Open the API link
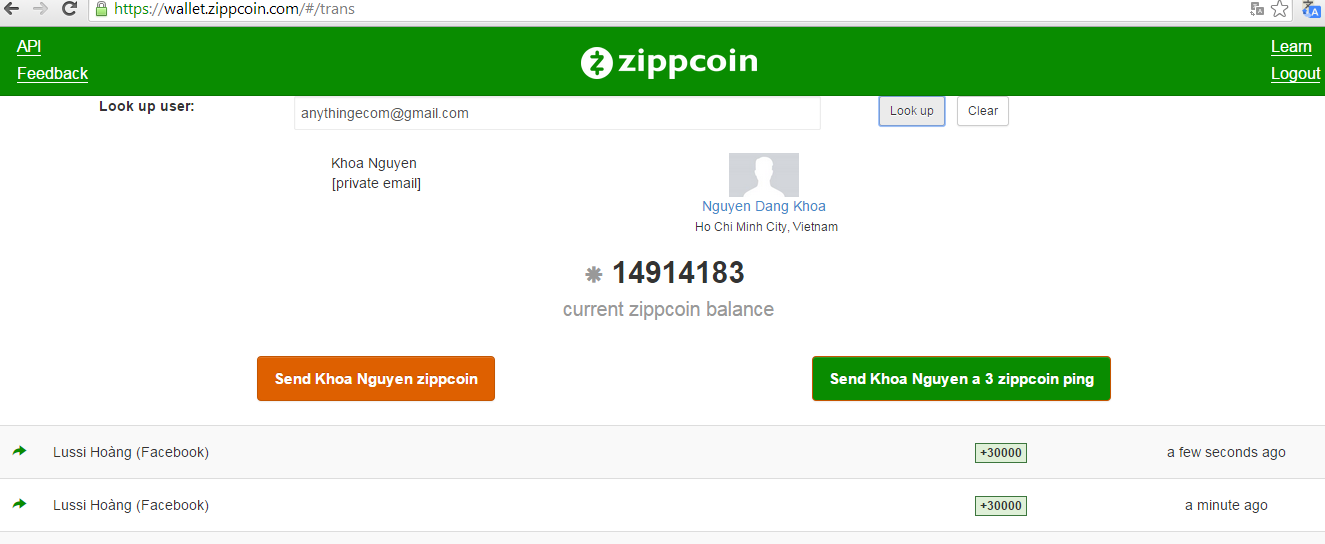 (29, 47)
